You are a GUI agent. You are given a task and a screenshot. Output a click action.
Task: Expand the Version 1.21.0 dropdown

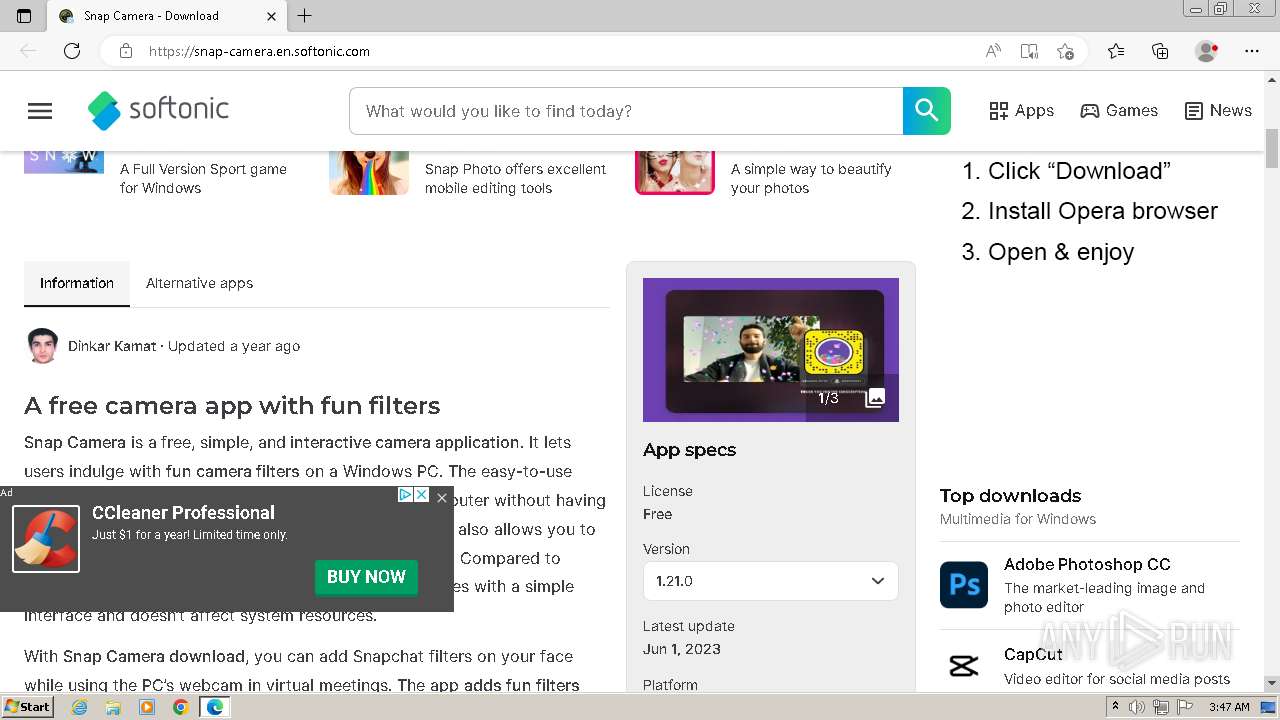pyautogui.click(x=771, y=581)
